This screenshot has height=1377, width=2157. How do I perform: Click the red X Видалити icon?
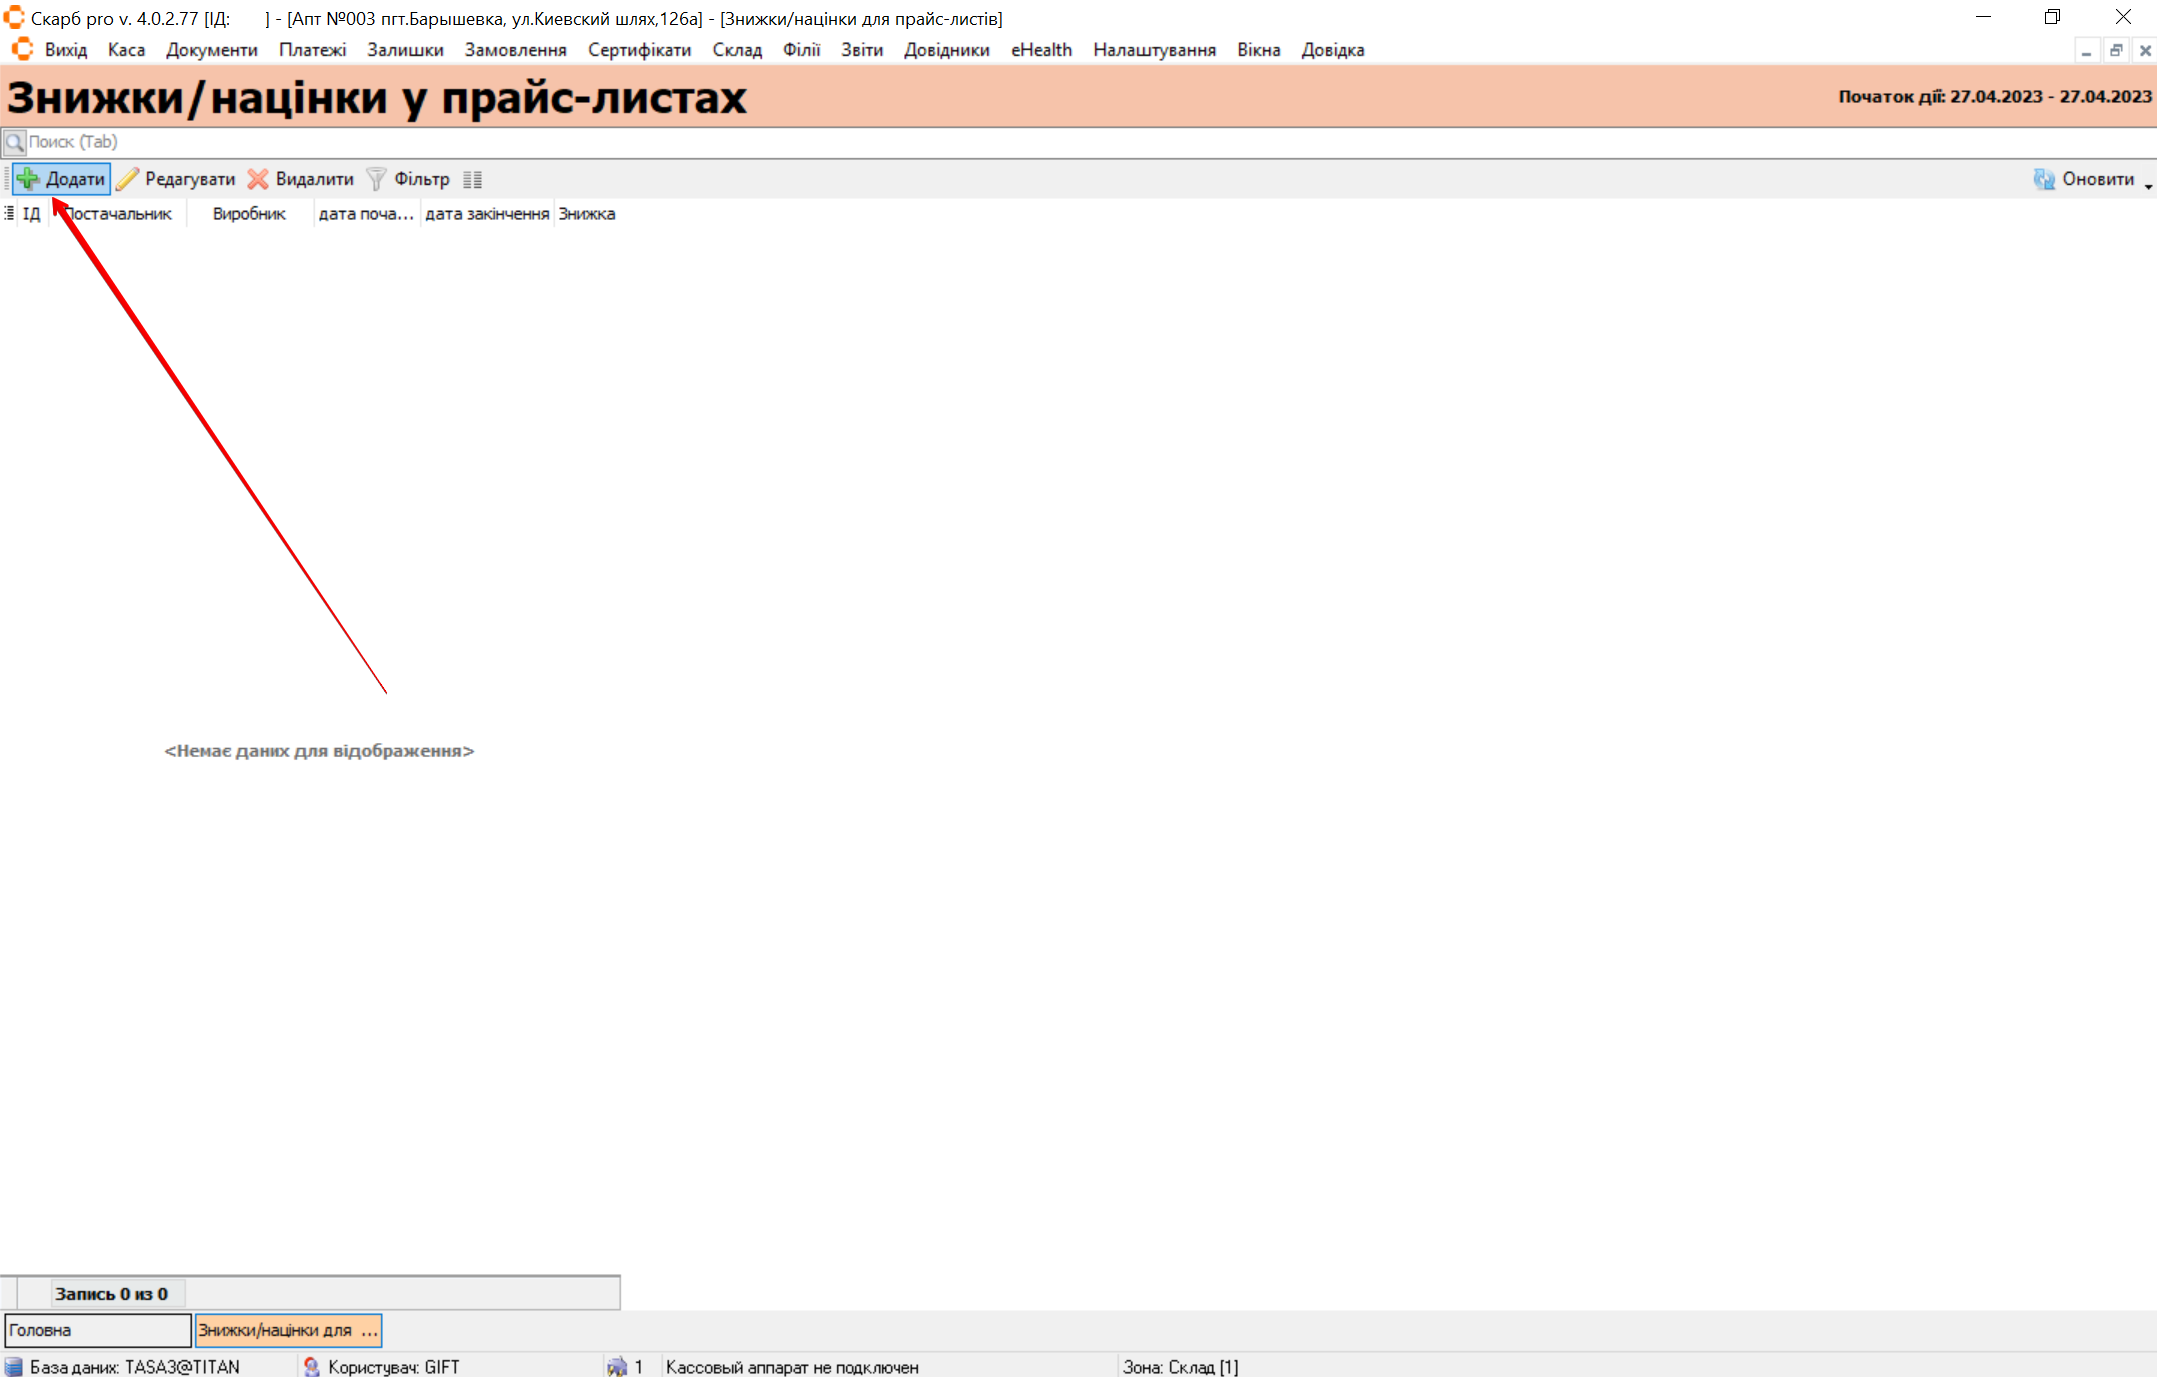(258, 179)
